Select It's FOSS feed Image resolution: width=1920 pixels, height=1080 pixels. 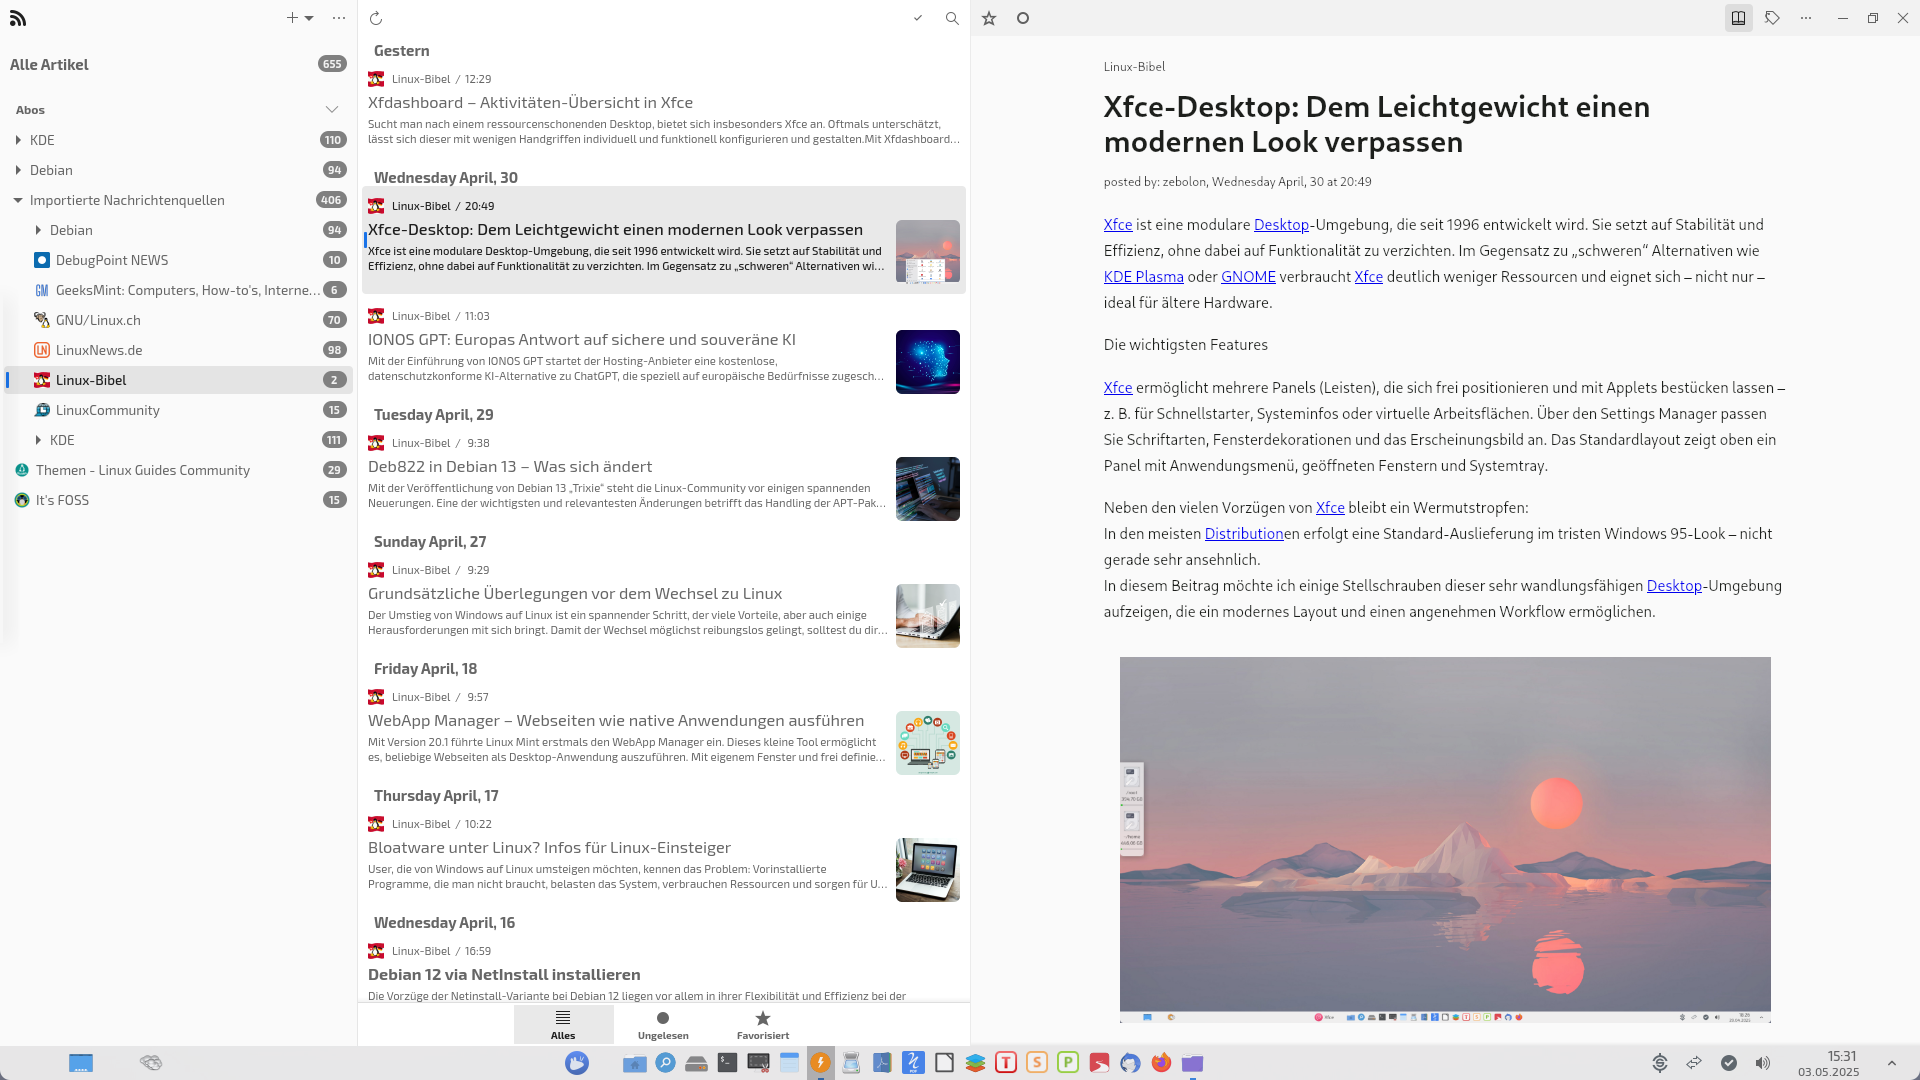178,500
